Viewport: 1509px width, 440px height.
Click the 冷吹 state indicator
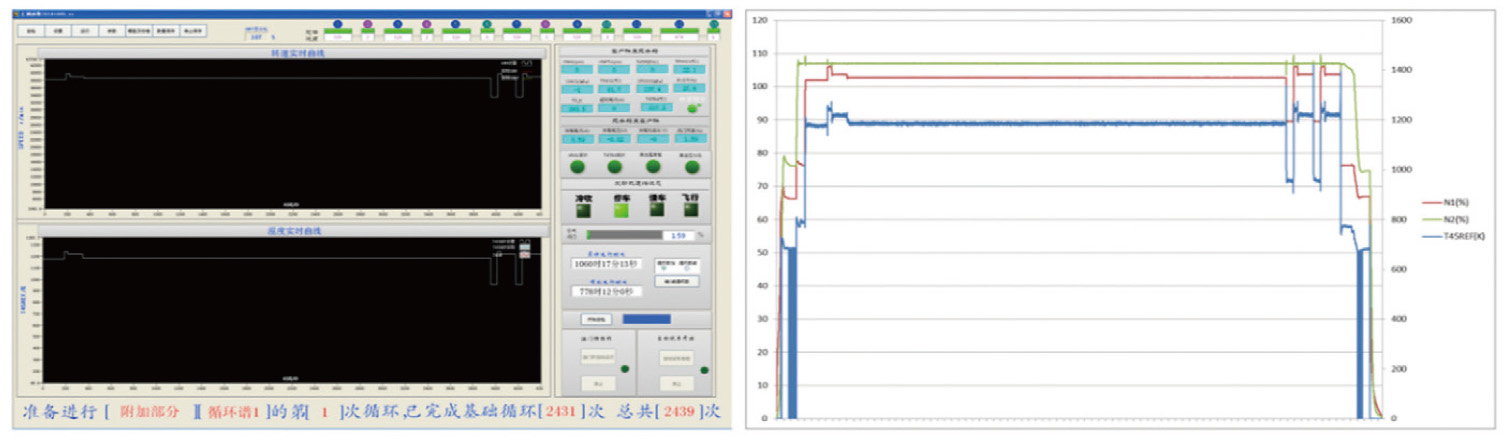point(583,211)
